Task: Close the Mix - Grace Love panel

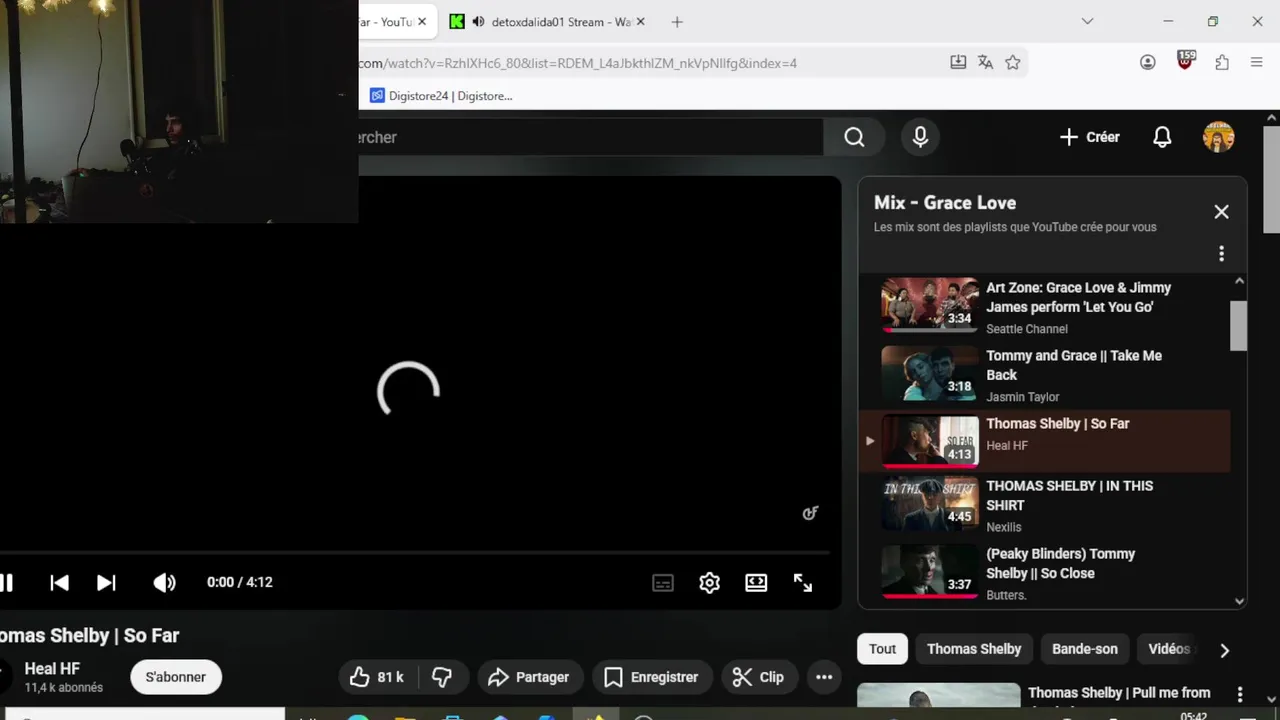Action: point(1221,212)
